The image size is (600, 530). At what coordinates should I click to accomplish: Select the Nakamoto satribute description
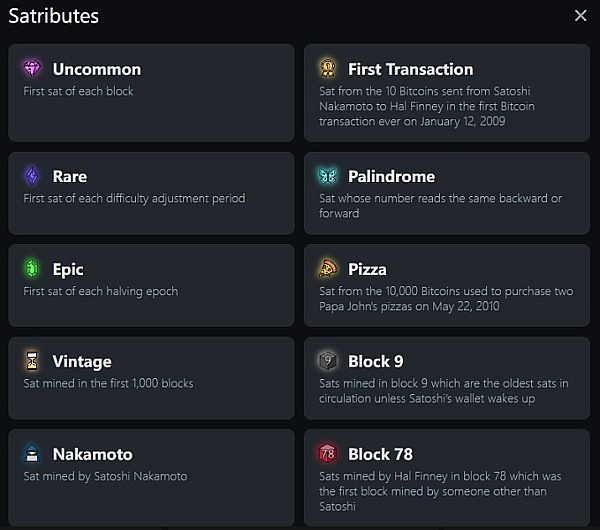(105, 476)
